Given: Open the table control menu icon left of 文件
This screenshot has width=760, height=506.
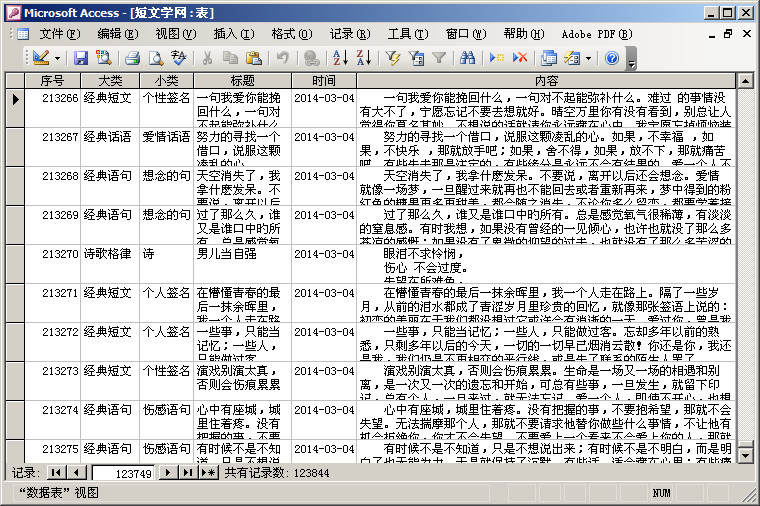Looking at the screenshot, I should pos(22,34).
